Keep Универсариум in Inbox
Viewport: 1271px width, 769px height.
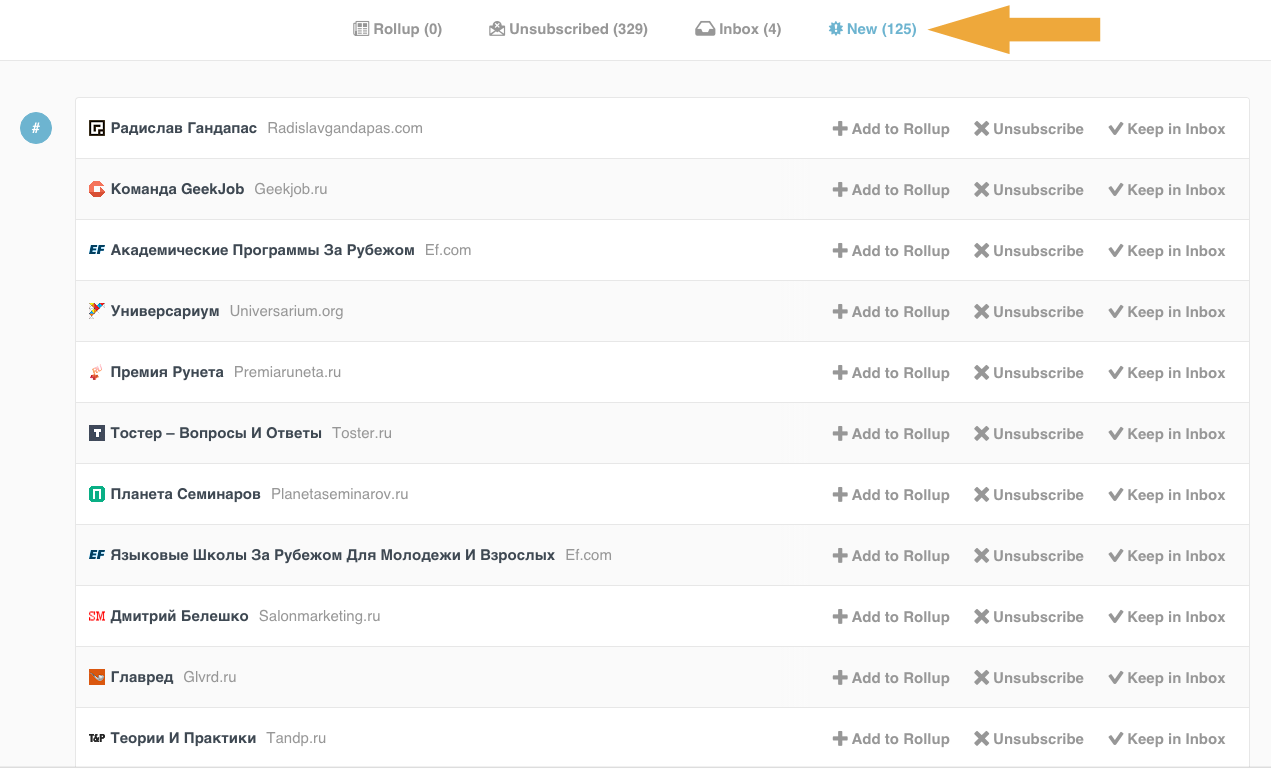(x=1166, y=312)
